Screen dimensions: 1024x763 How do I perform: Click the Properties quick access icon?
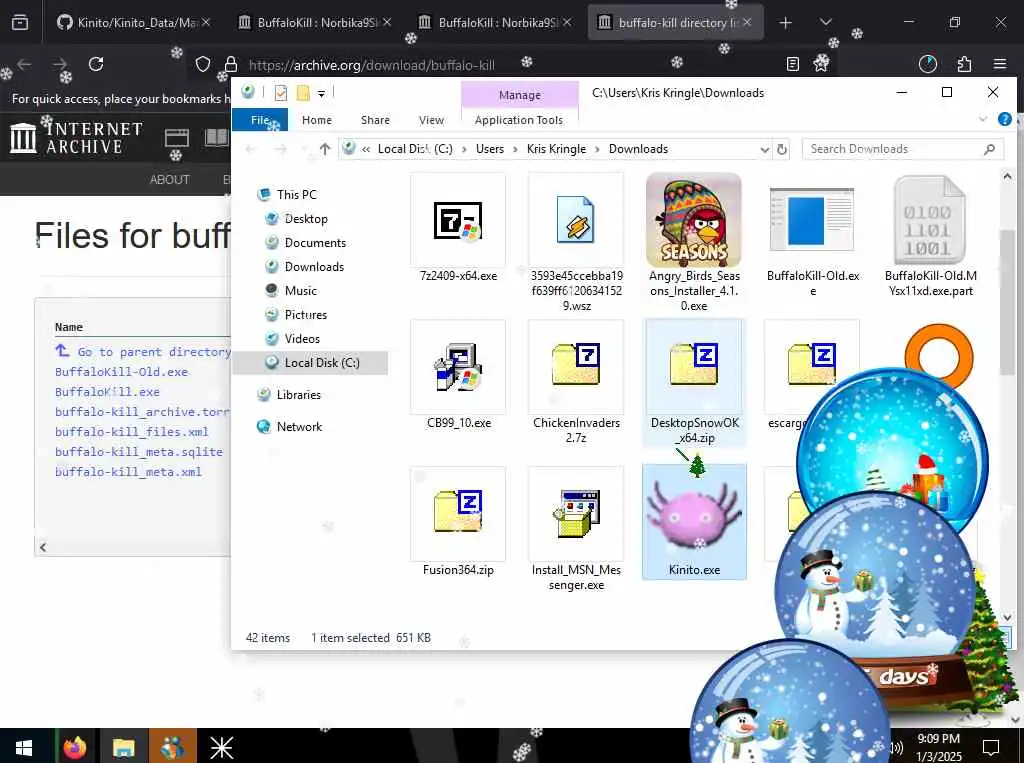coord(281,93)
